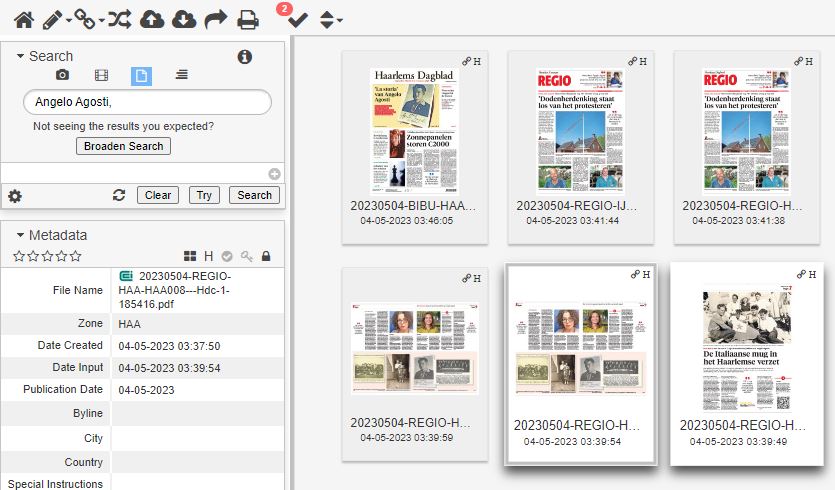Open the checkmark icon with badge 2
This screenshot has height=490, width=835.
(297, 19)
